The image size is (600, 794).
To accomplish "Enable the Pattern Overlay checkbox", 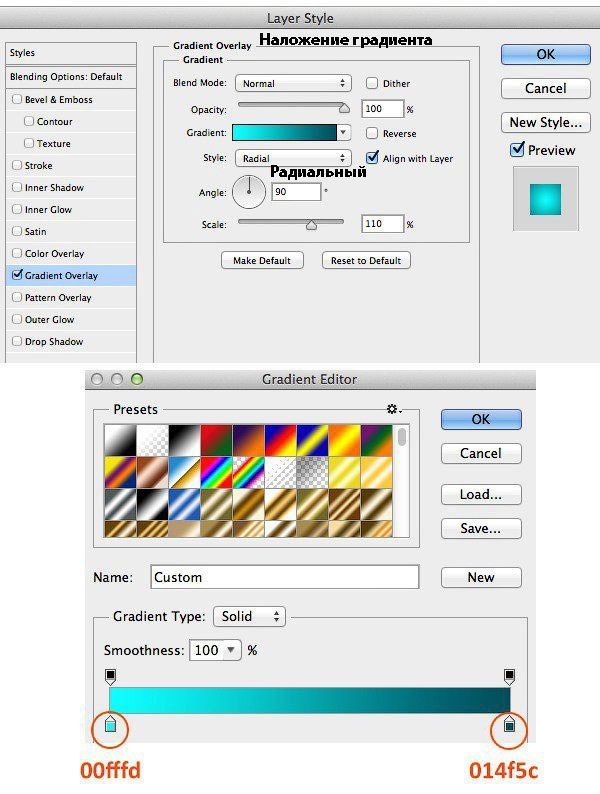I will 17,297.
